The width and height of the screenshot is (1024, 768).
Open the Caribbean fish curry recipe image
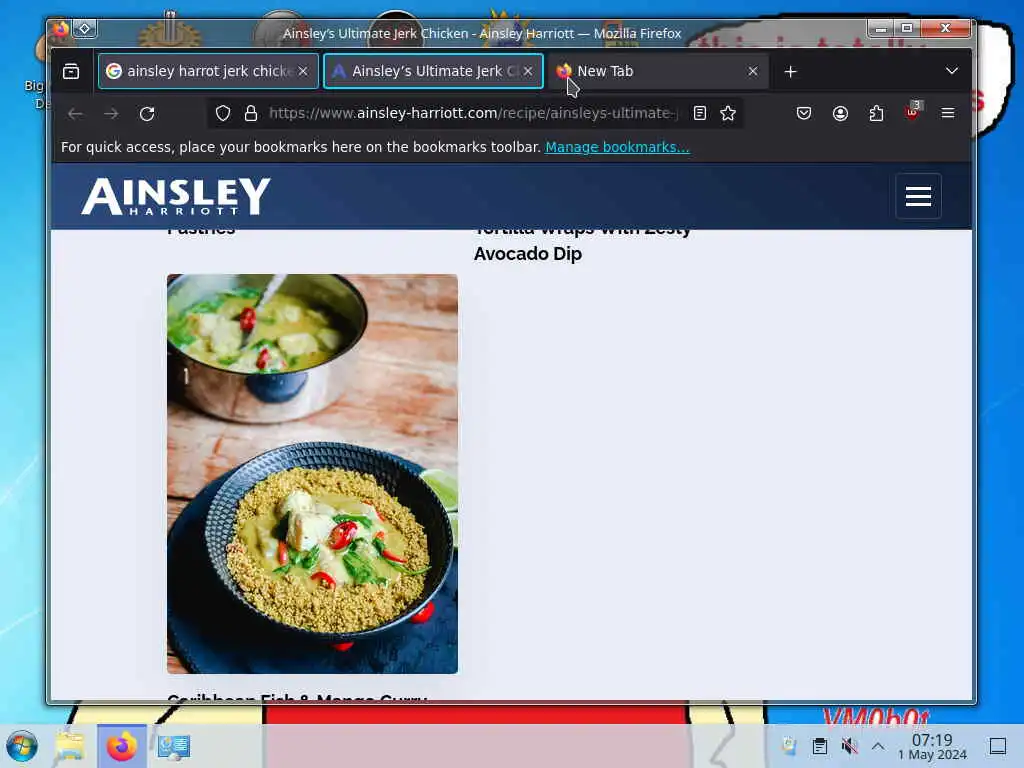pos(312,473)
